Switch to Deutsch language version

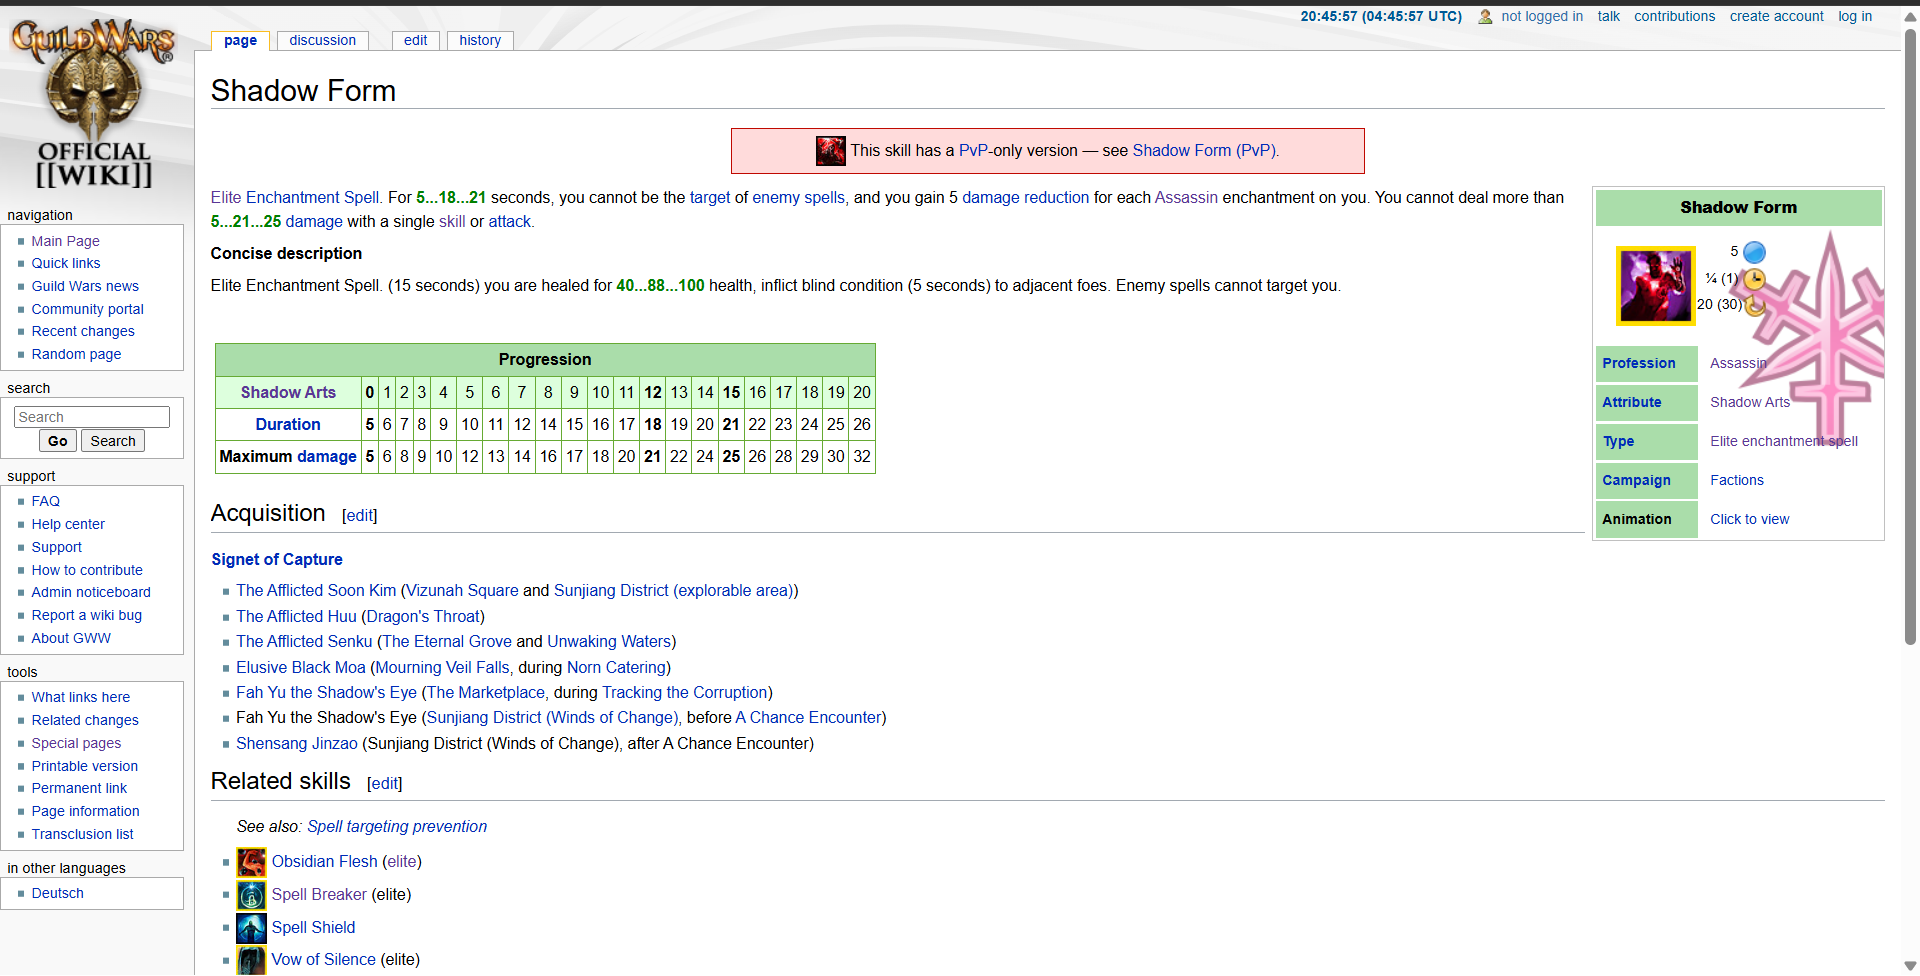click(x=57, y=894)
